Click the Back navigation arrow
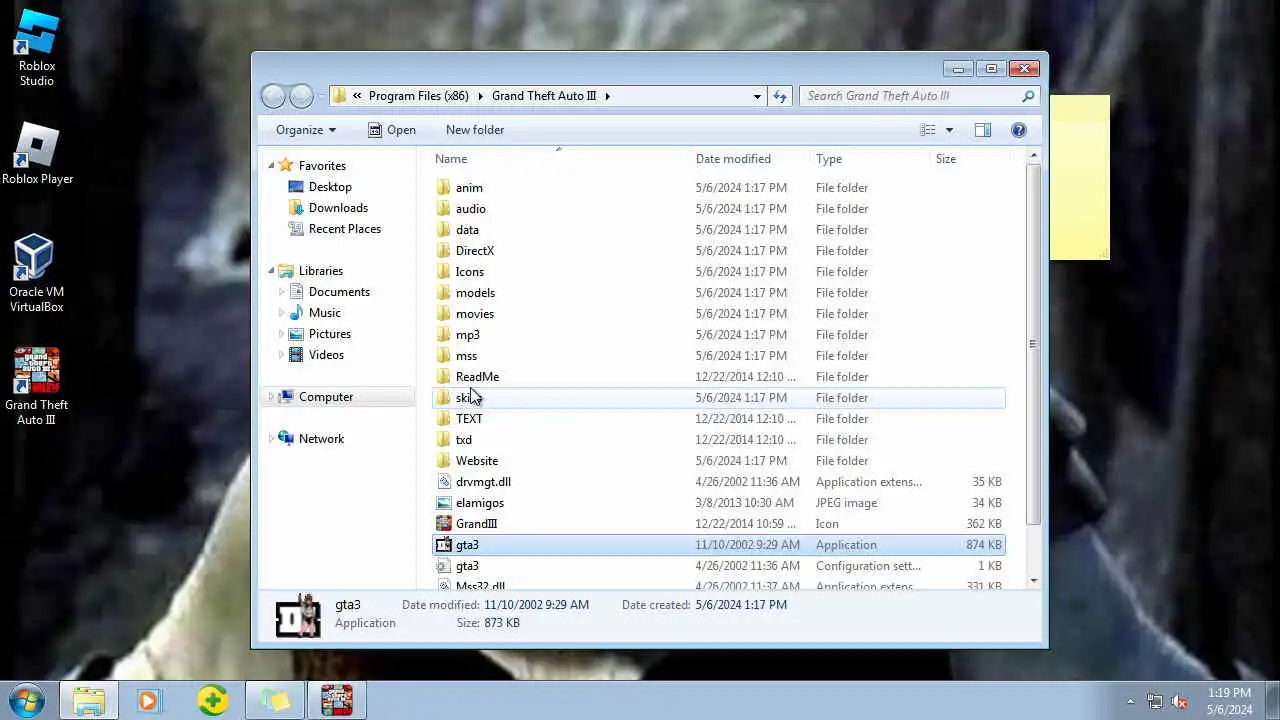 [273, 96]
